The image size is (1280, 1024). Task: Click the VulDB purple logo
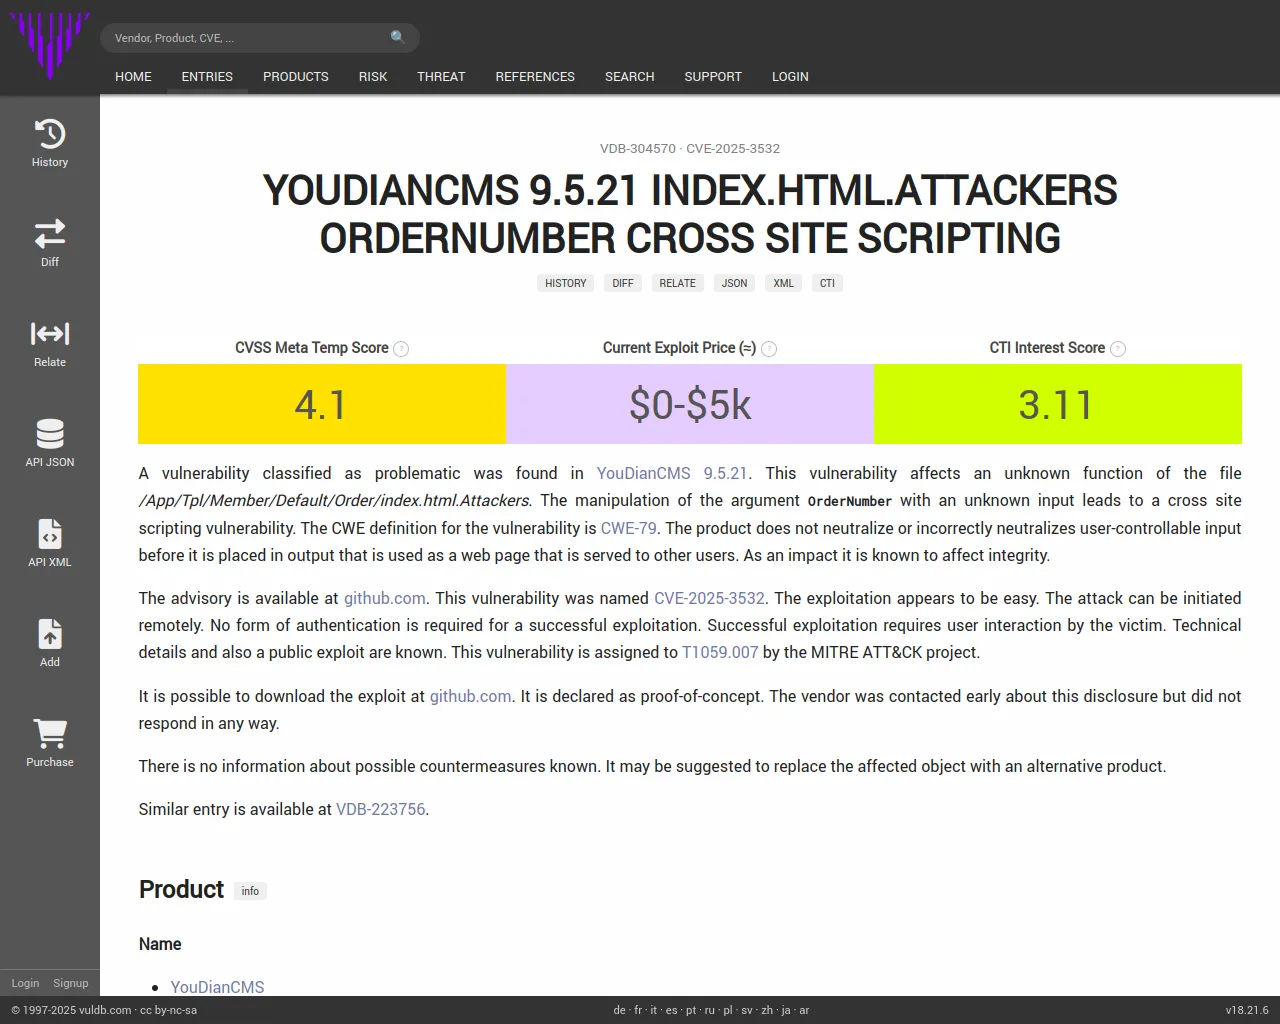point(50,45)
